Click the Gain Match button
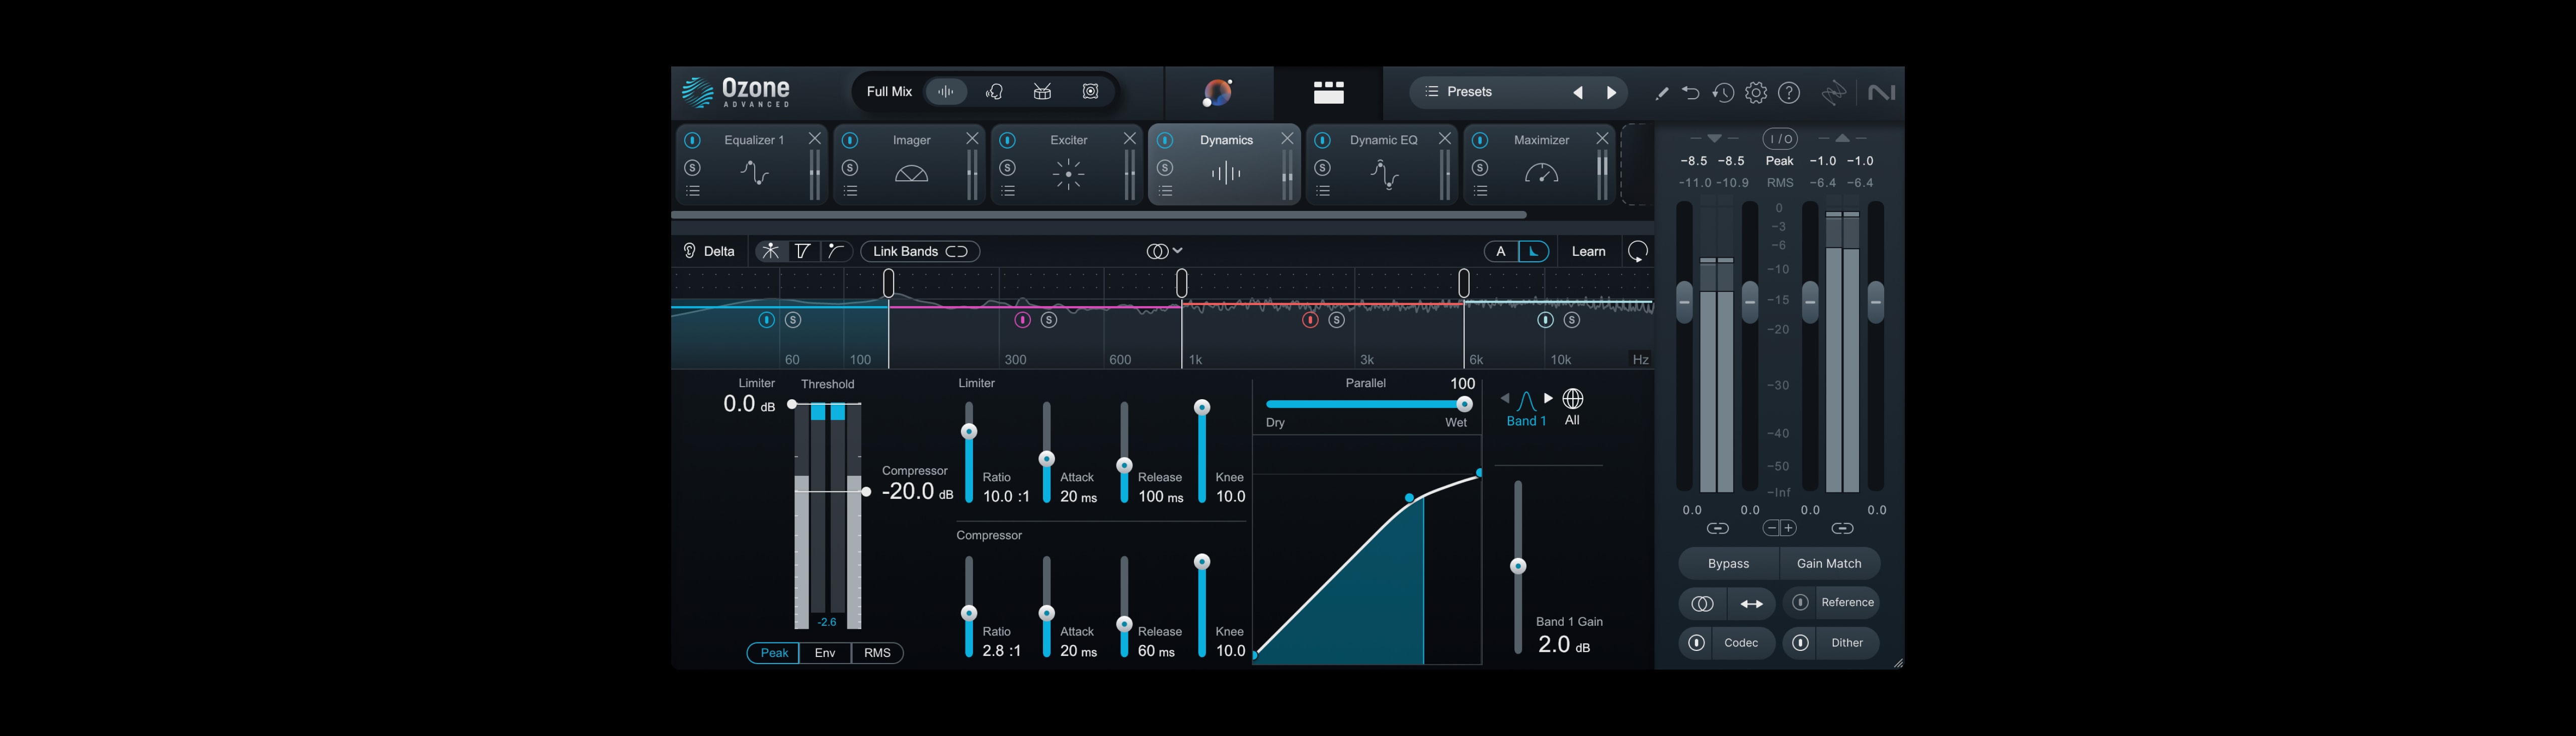Image resolution: width=2576 pixels, height=736 pixels. coord(1829,564)
